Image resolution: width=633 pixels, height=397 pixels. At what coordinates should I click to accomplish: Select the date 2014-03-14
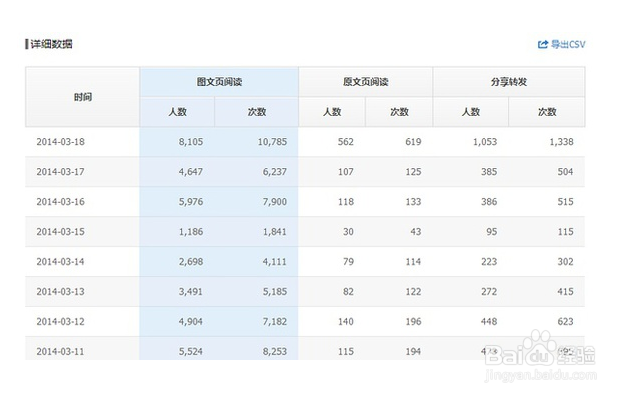click(61, 262)
